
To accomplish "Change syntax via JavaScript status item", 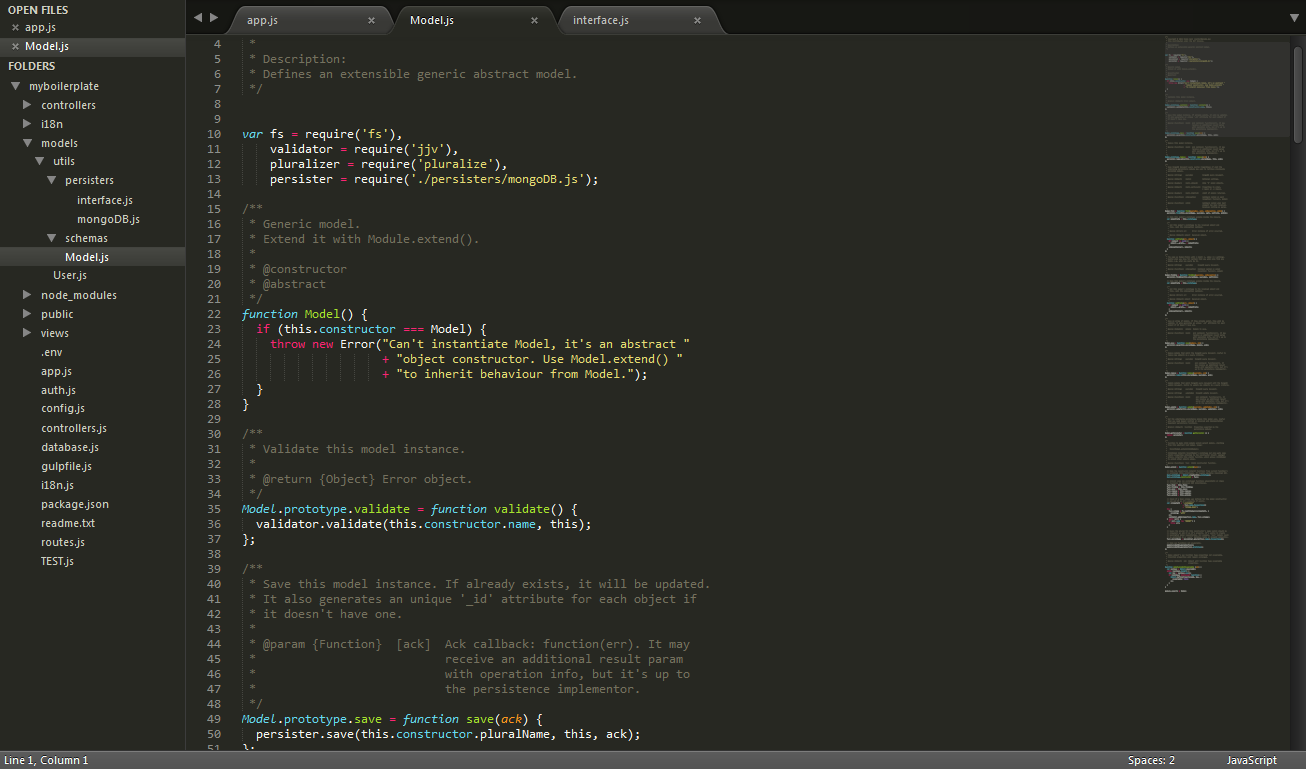I will click(1251, 760).
